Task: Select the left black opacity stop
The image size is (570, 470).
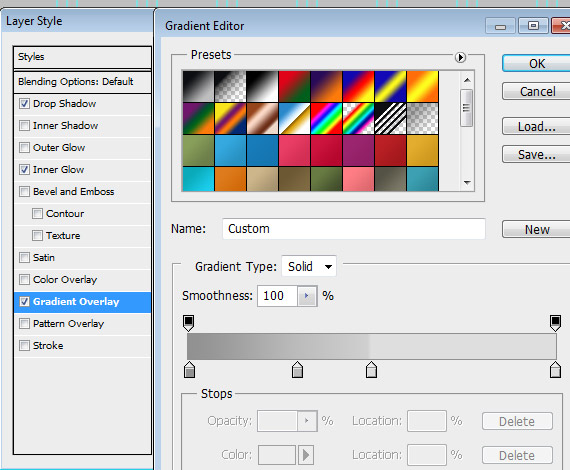Action: point(188,323)
